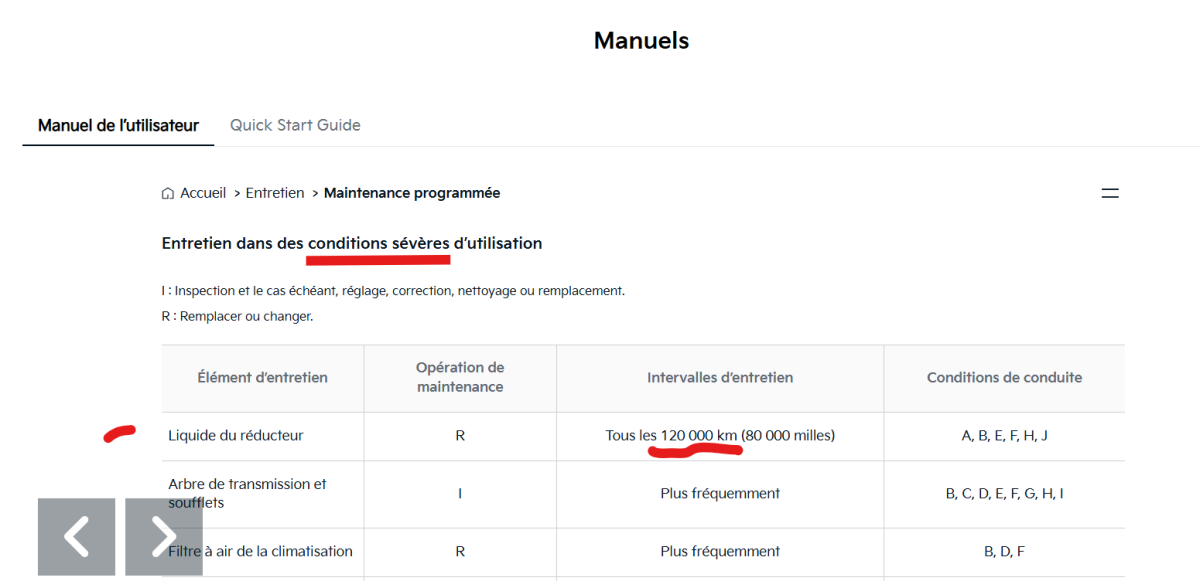Click Filtre à air de la climatisation cell

point(263,552)
